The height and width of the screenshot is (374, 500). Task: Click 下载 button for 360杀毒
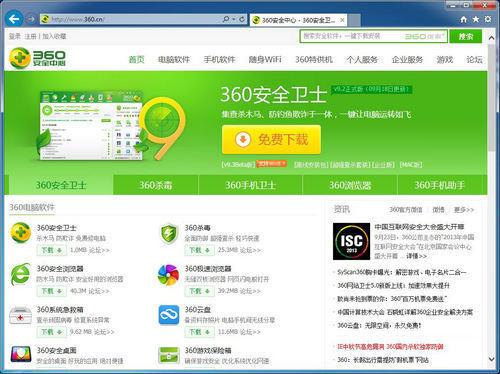click(x=199, y=250)
